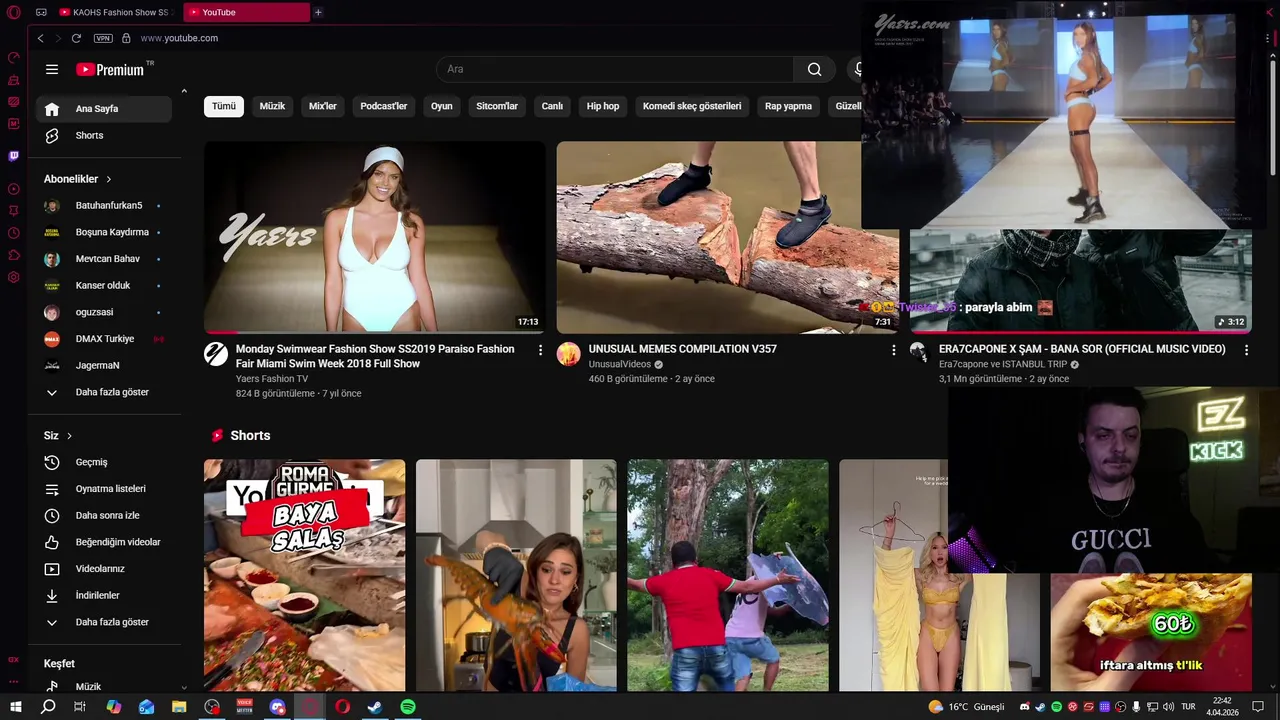Click the Ara search input field
The width and height of the screenshot is (1280, 720).
[615, 69]
